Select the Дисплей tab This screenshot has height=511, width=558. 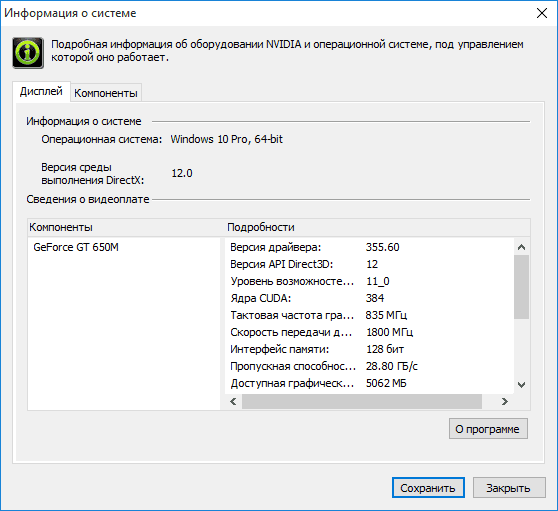click(x=41, y=91)
